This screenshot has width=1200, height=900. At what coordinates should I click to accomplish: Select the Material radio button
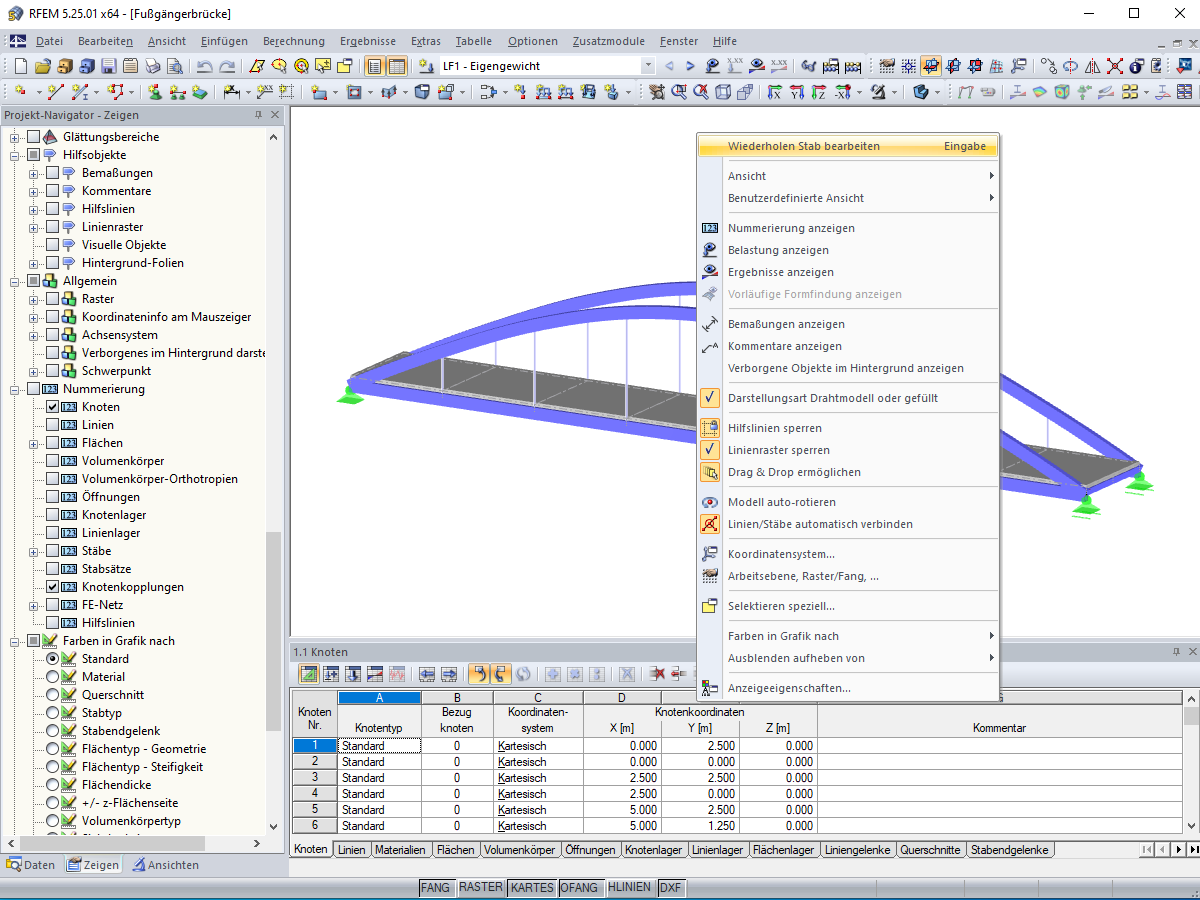pyautogui.click(x=53, y=677)
